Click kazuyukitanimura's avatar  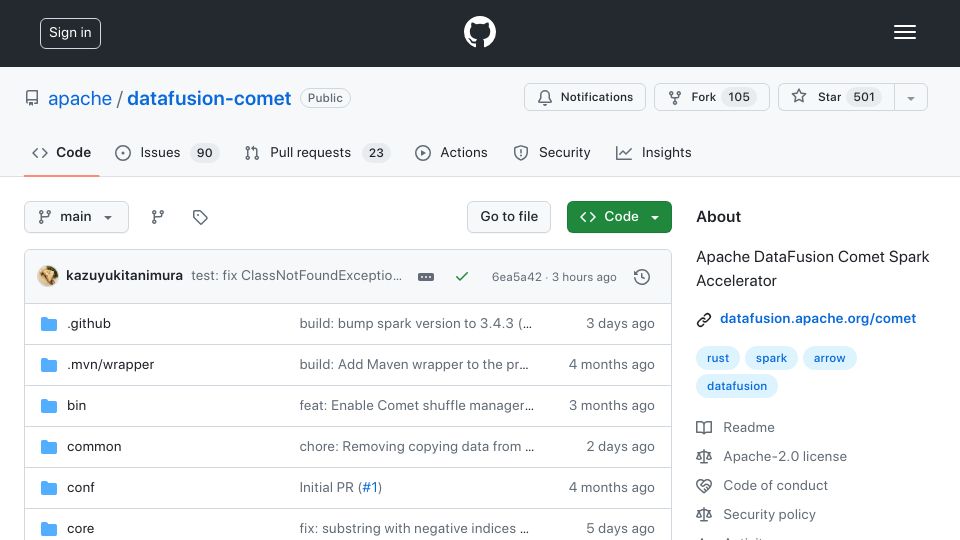click(48, 276)
